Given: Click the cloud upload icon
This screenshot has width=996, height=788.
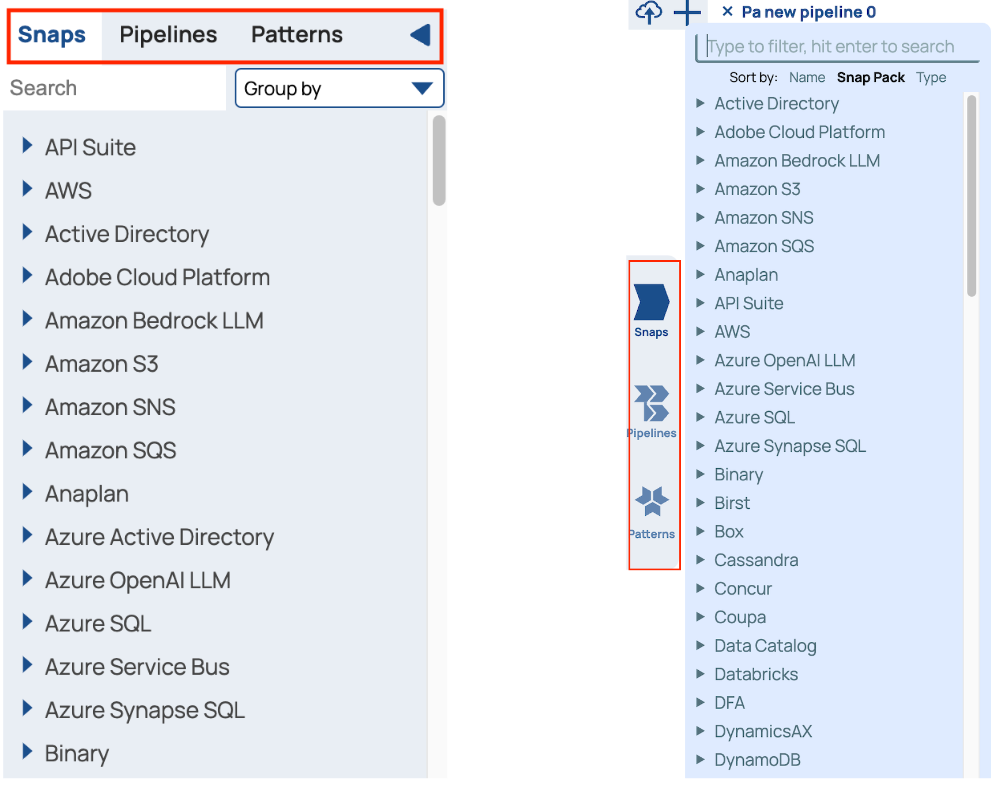Looking at the screenshot, I should coord(649,13).
